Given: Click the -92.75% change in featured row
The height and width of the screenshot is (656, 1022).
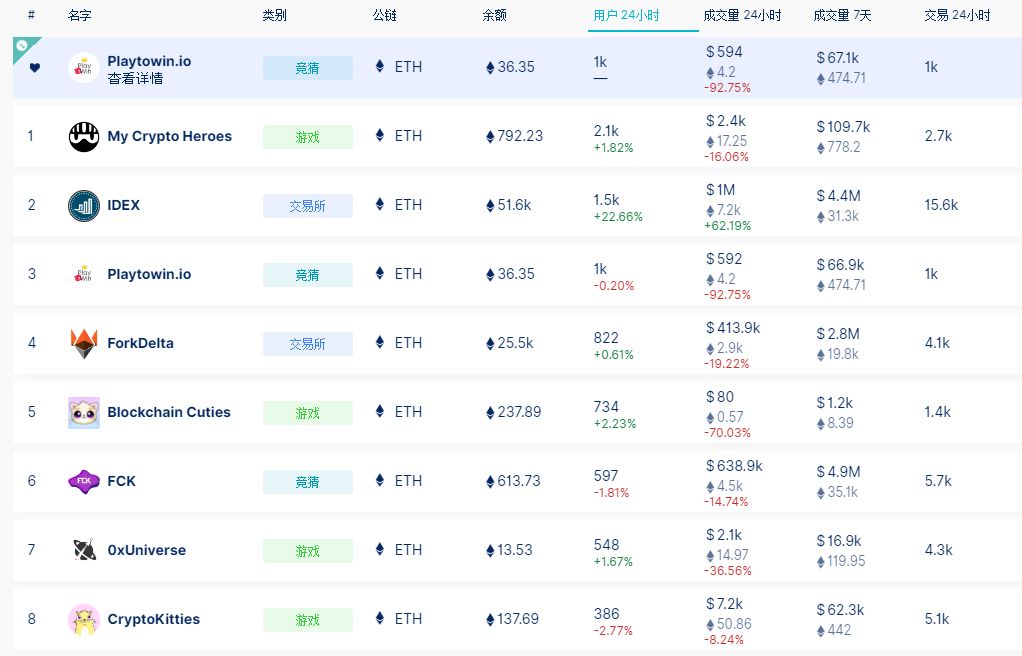Looking at the screenshot, I should pos(727,87).
